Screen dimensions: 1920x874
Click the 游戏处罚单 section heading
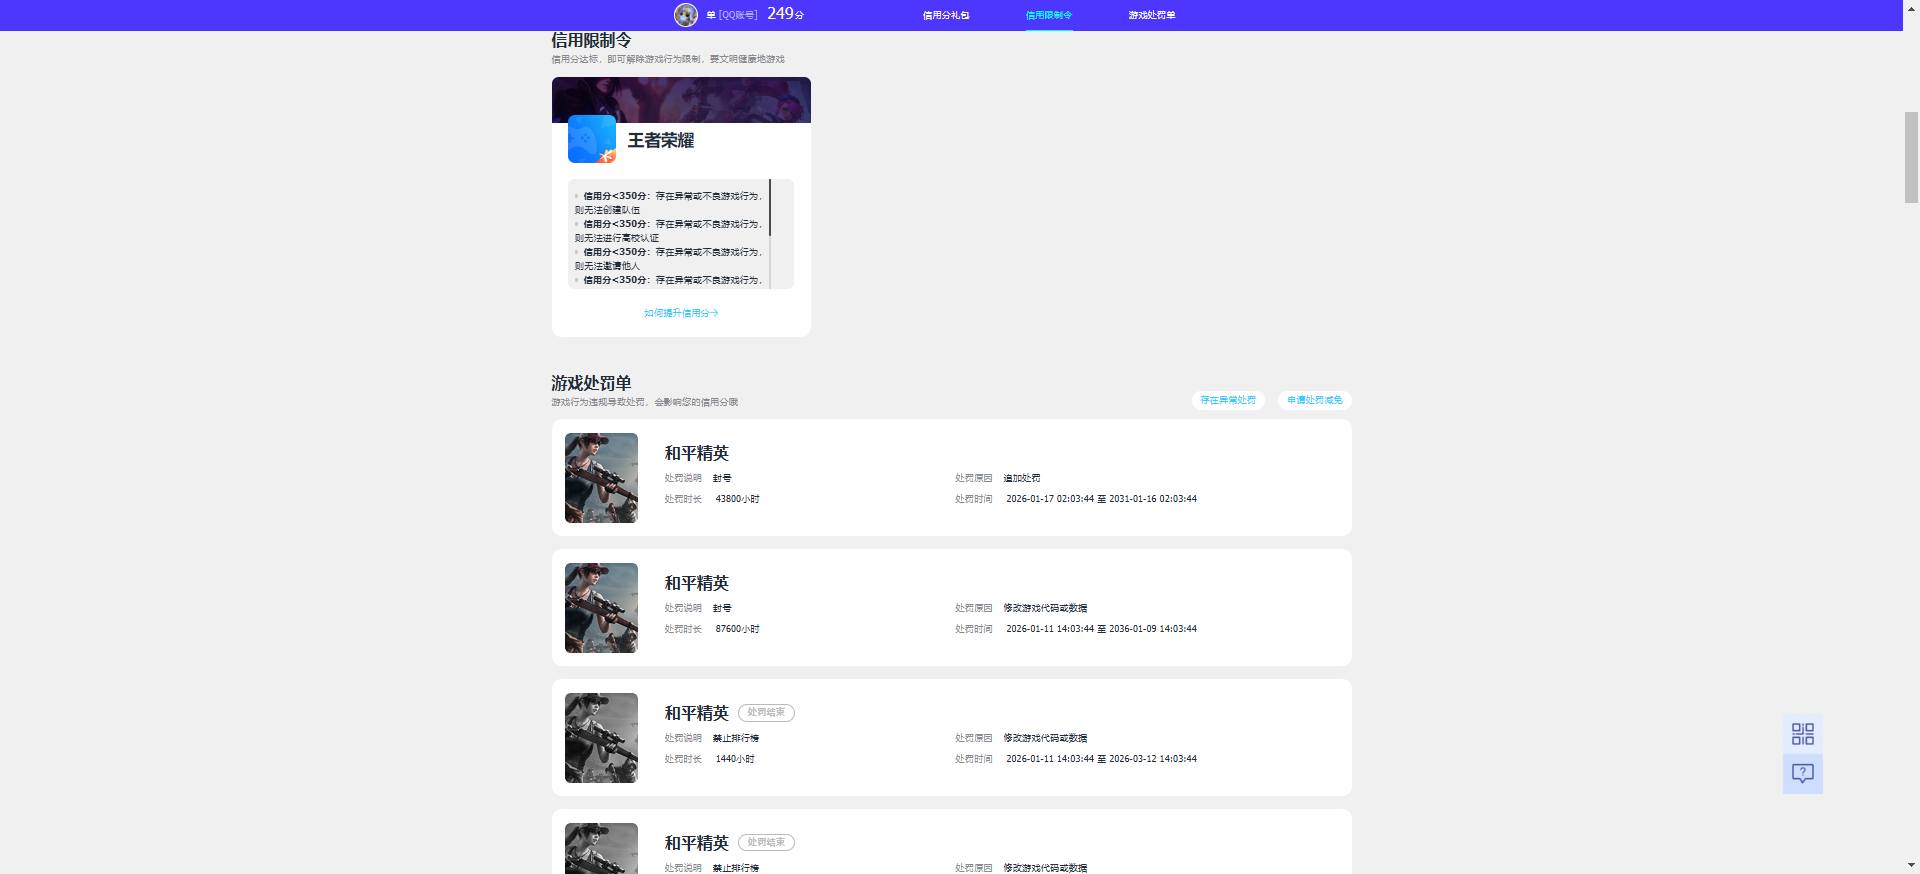[x=591, y=383]
